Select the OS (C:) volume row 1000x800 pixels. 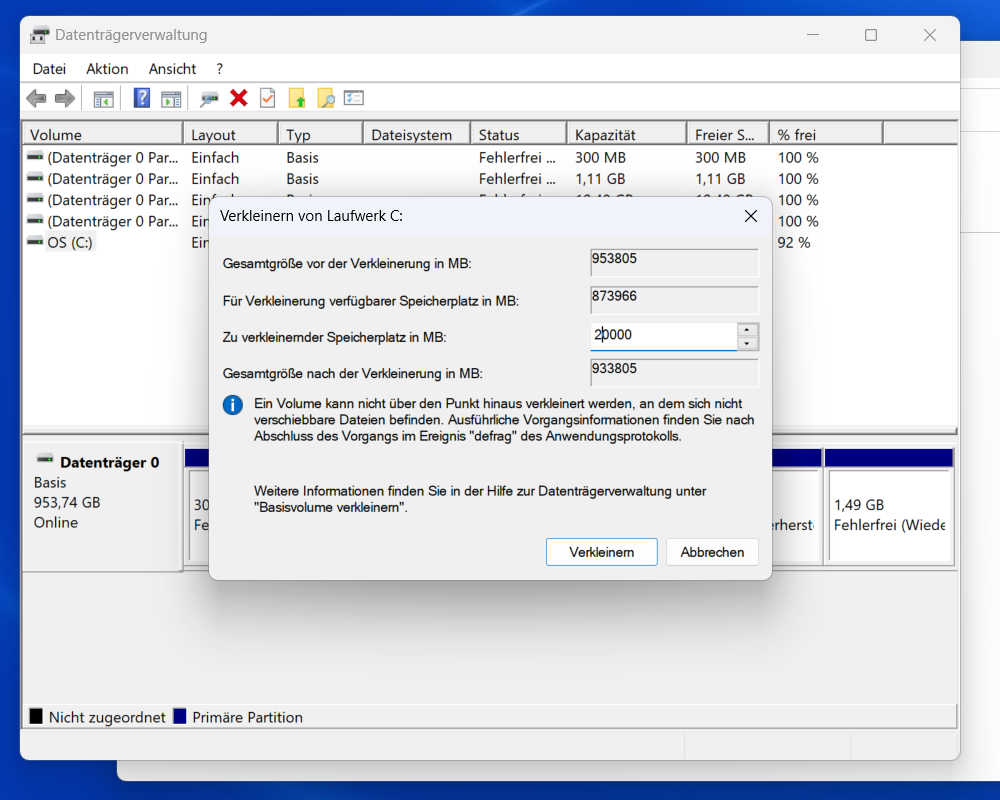(70, 242)
